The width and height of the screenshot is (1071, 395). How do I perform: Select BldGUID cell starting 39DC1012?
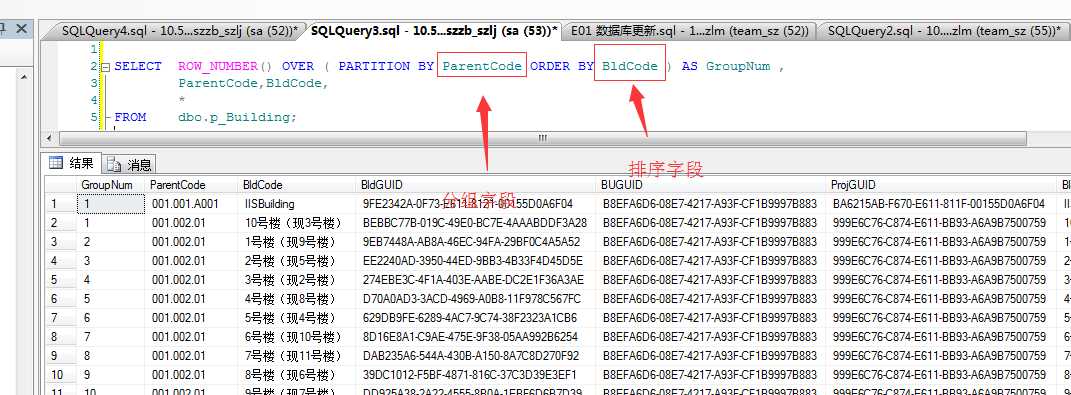tap(475, 375)
